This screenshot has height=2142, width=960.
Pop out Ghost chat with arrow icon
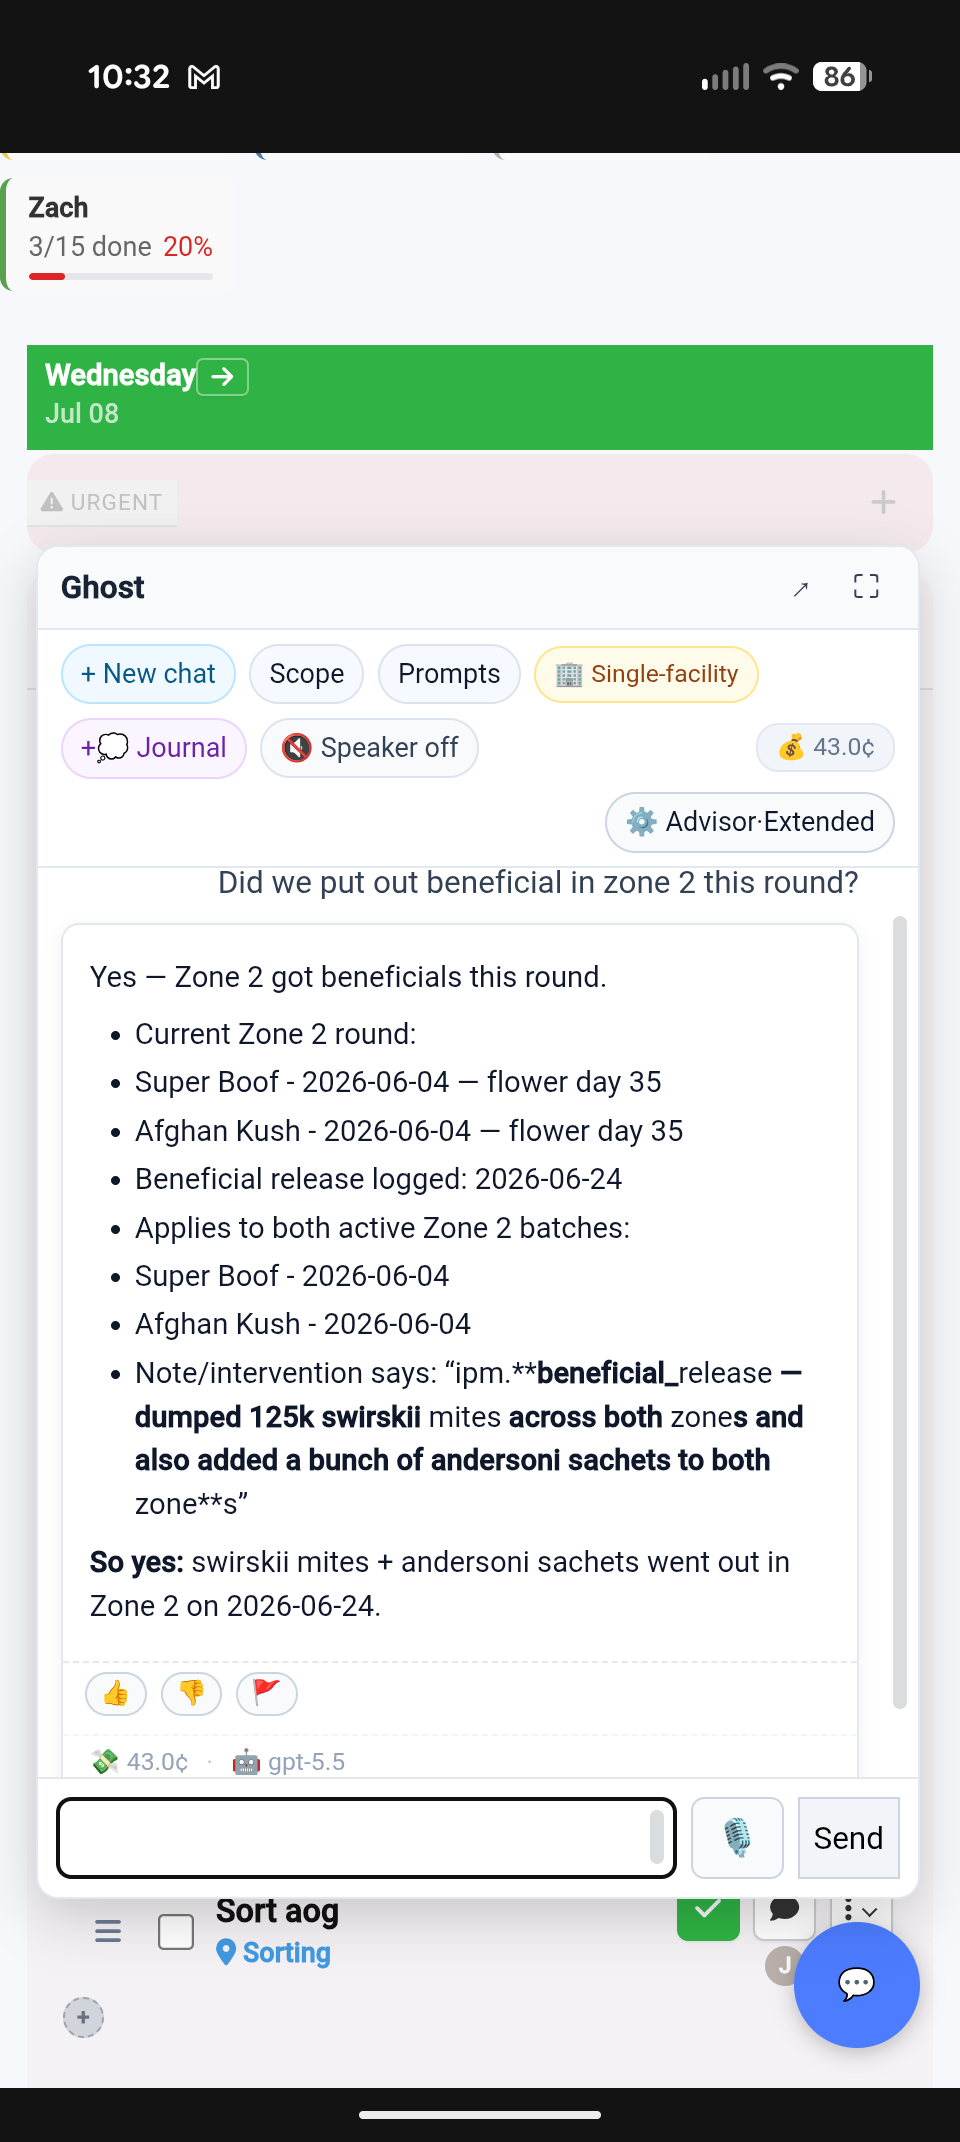(800, 589)
